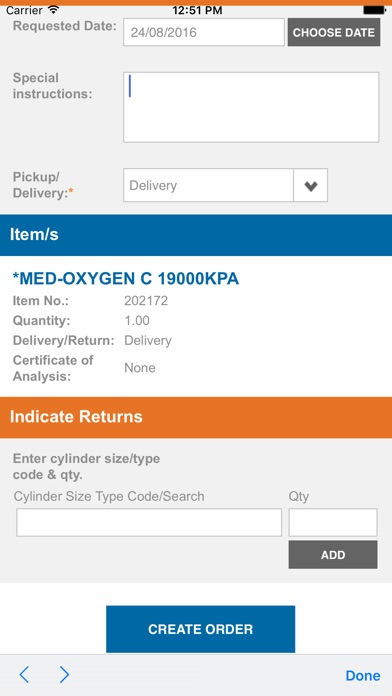Click the ADD returns button

click(333, 554)
